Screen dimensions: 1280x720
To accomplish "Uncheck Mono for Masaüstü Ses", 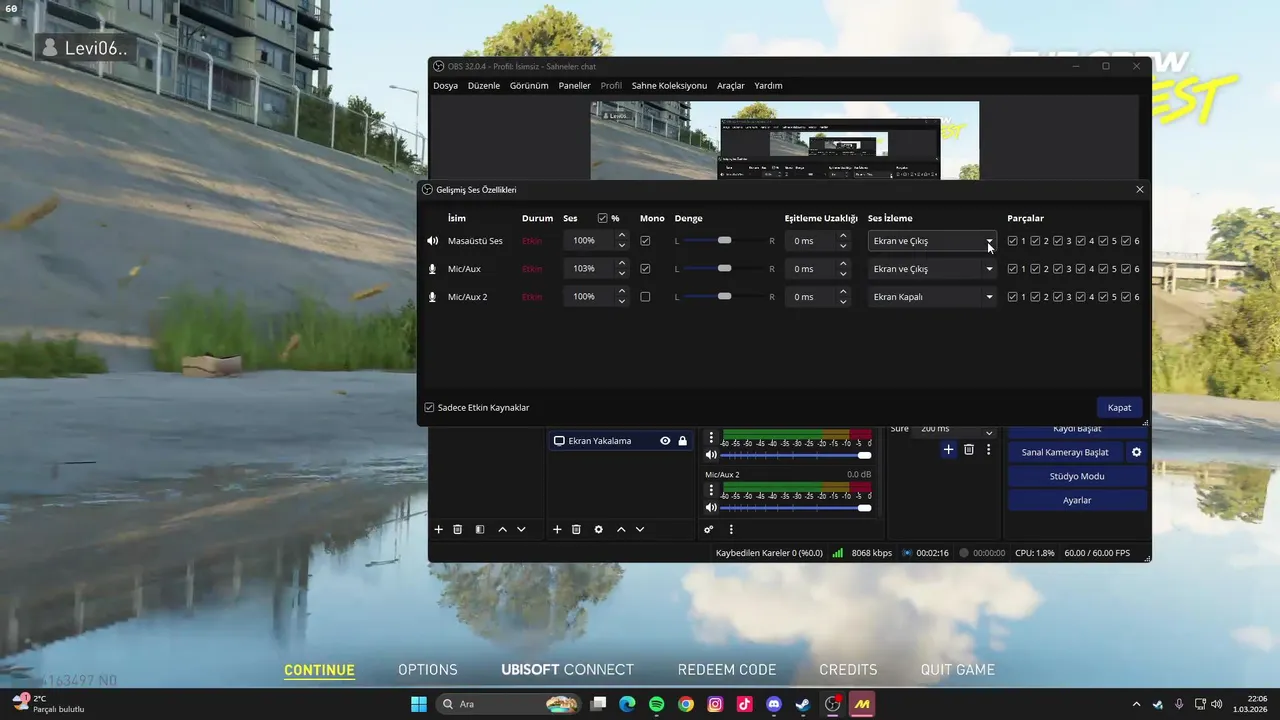I will coord(645,241).
